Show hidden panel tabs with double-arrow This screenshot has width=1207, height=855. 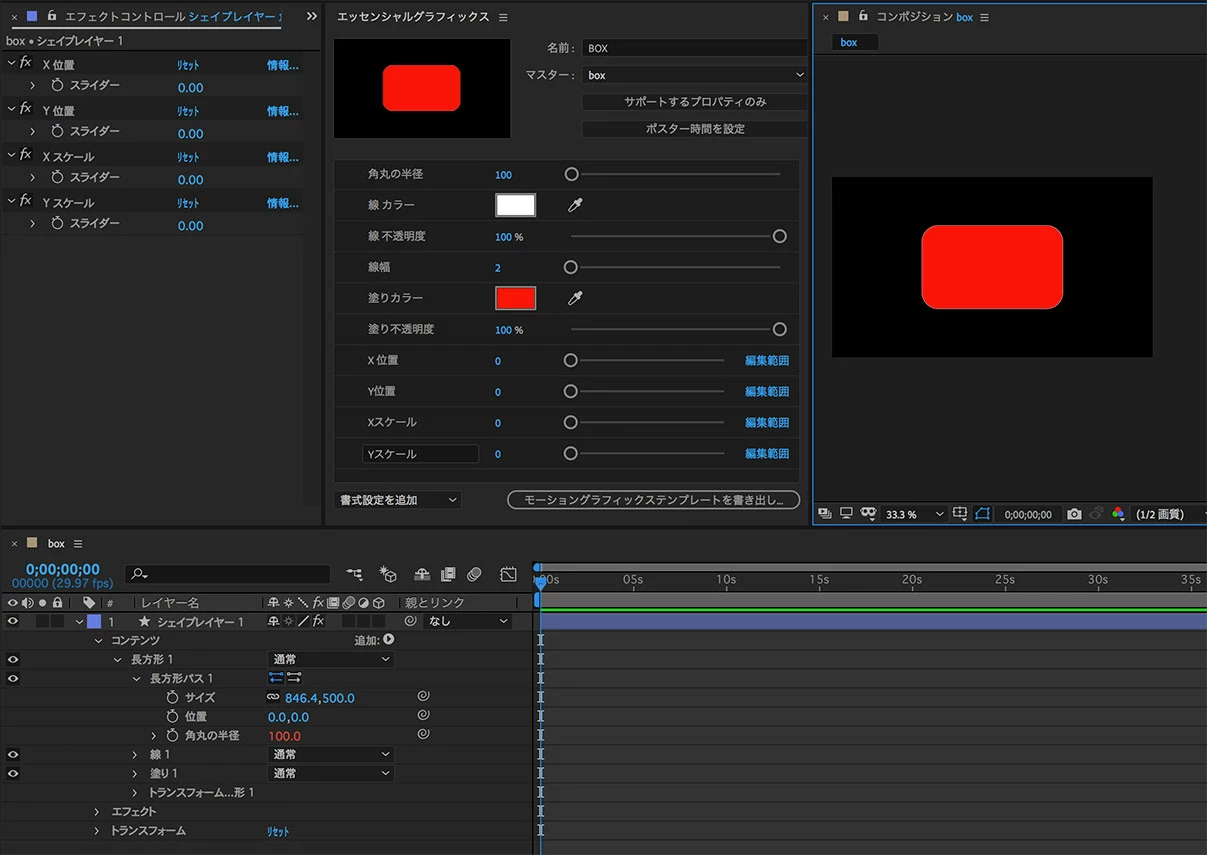coord(311,16)
